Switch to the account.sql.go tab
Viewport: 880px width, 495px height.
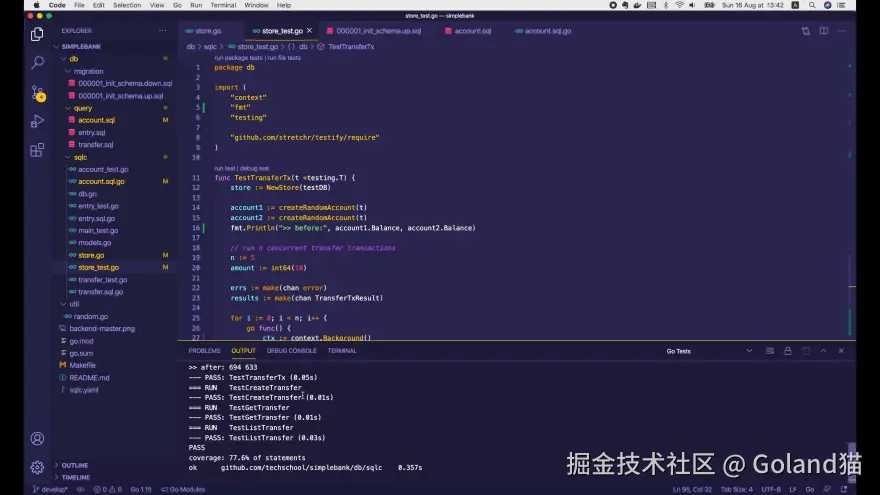(x=547, y=31)
